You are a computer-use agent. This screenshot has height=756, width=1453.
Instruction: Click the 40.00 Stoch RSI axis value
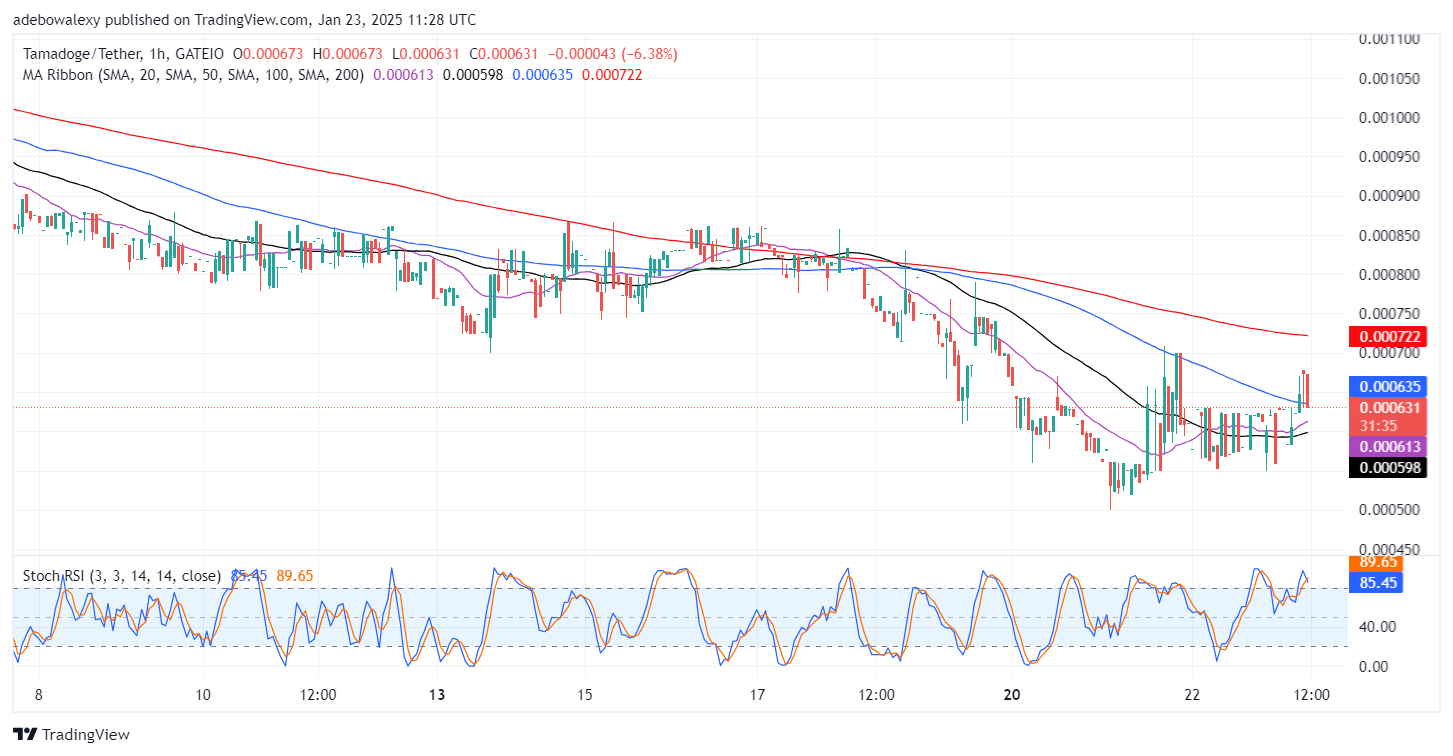[x=1378, y=627]
